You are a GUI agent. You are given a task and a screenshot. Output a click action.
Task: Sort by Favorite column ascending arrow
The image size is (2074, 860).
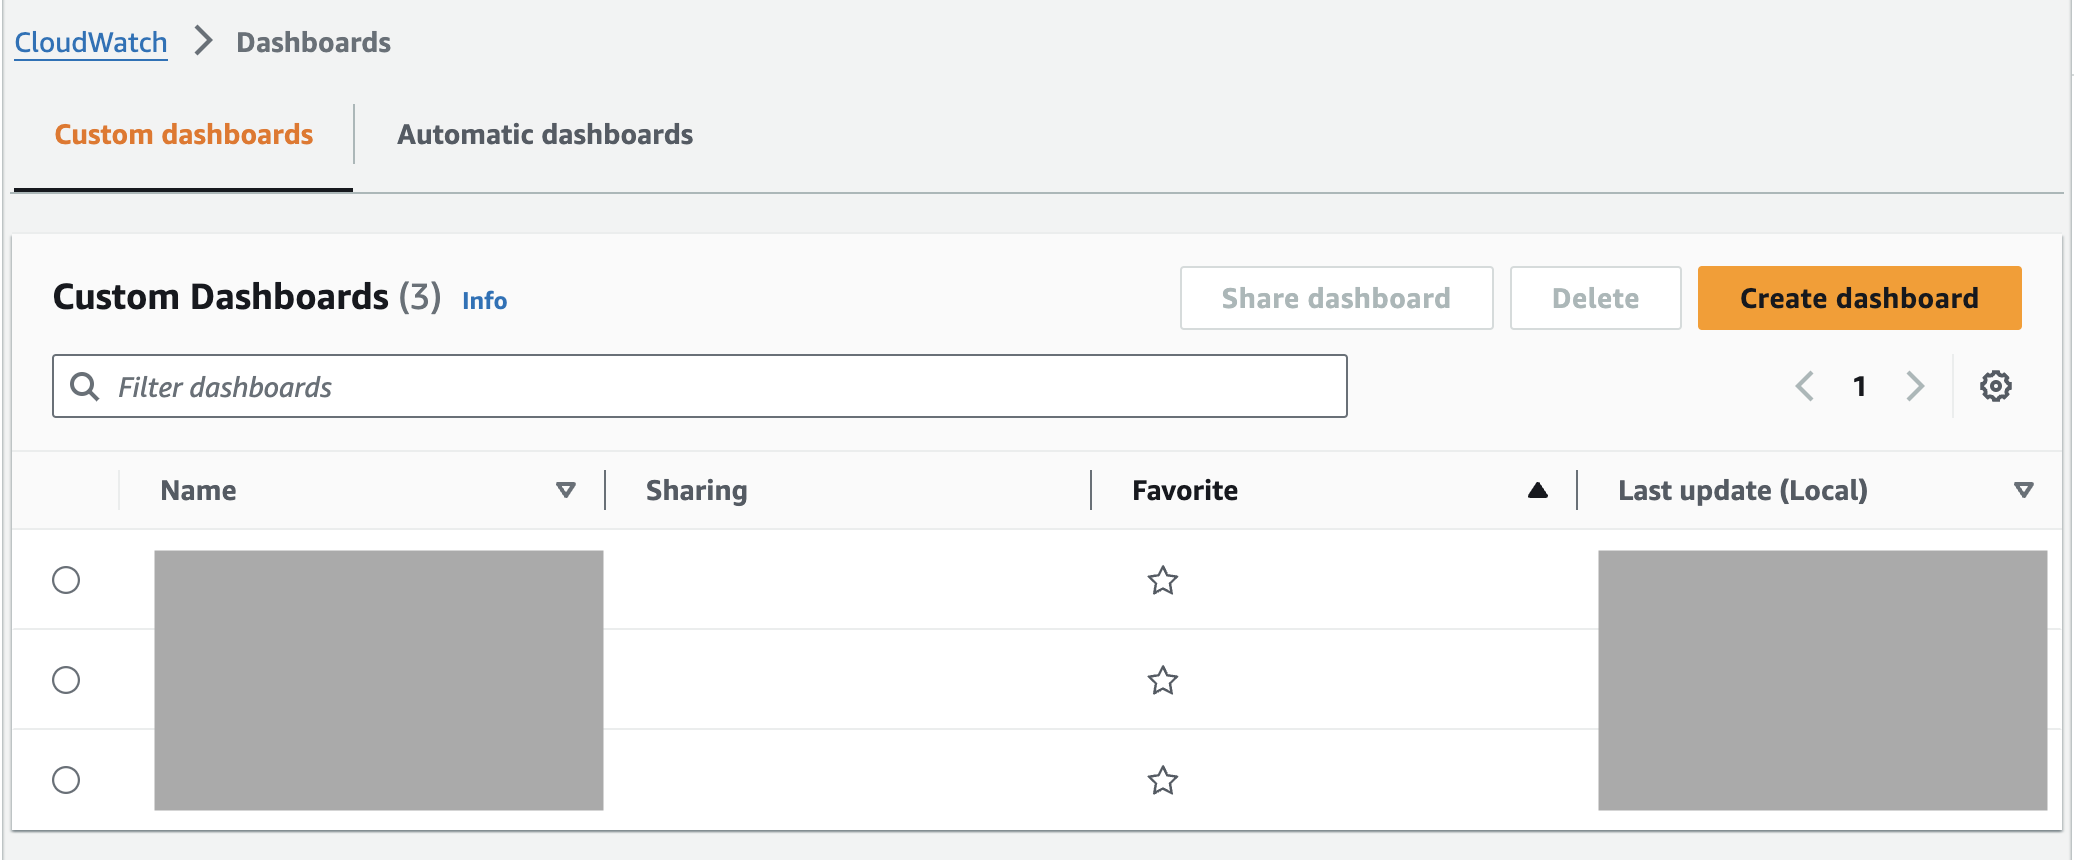coord(1538,490)
